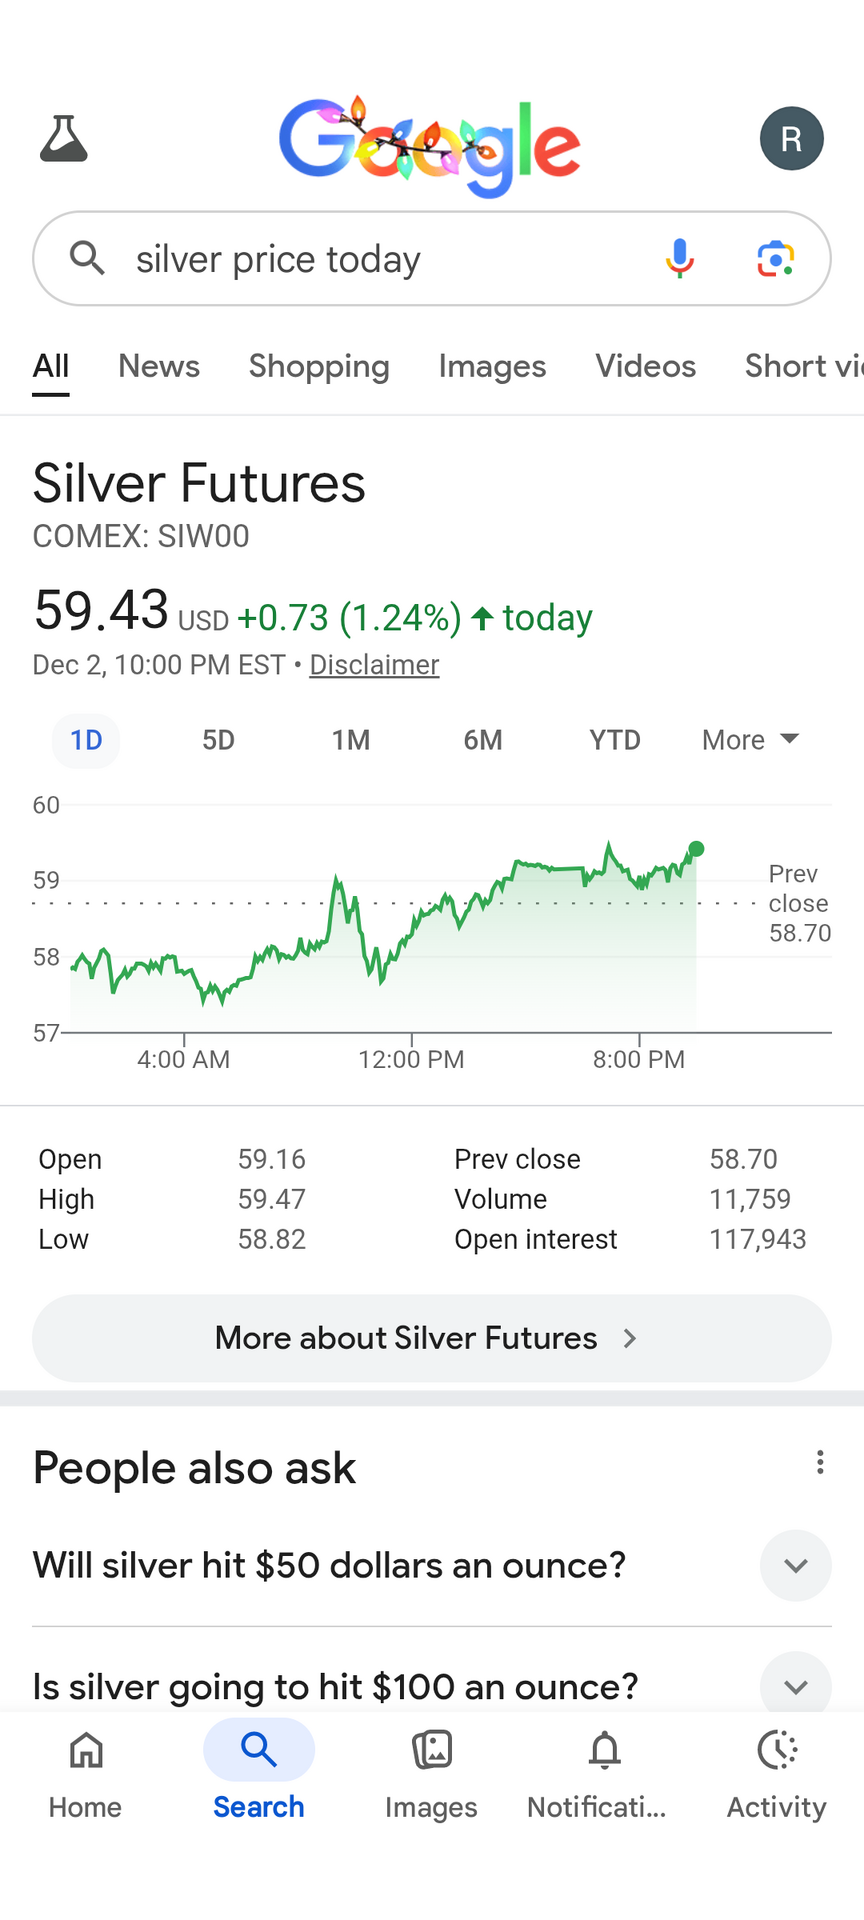
Task: Open People also ask options menu
Action: [x=820, y=1463]
